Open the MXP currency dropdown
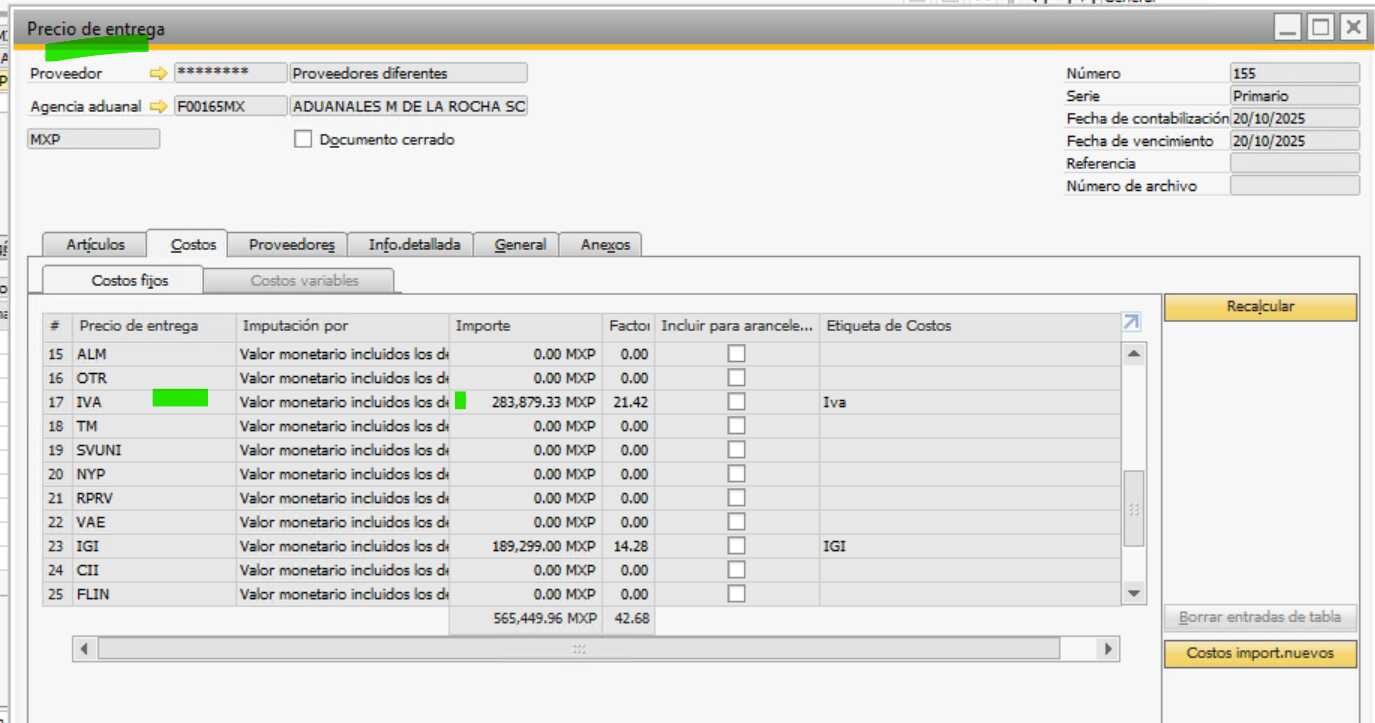Viewport: 1375px width, 723px height. tap(93, 139)
